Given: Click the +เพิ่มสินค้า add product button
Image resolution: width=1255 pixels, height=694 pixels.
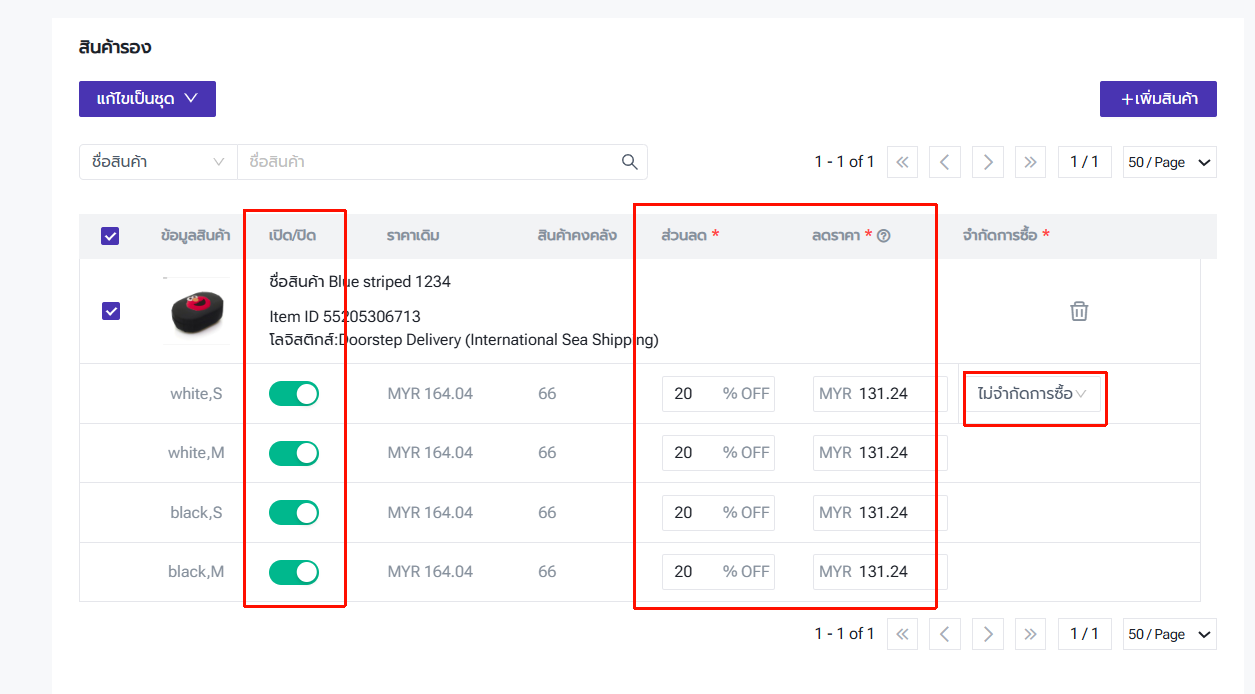Looking at the screenshot, I should [1158, 99].
